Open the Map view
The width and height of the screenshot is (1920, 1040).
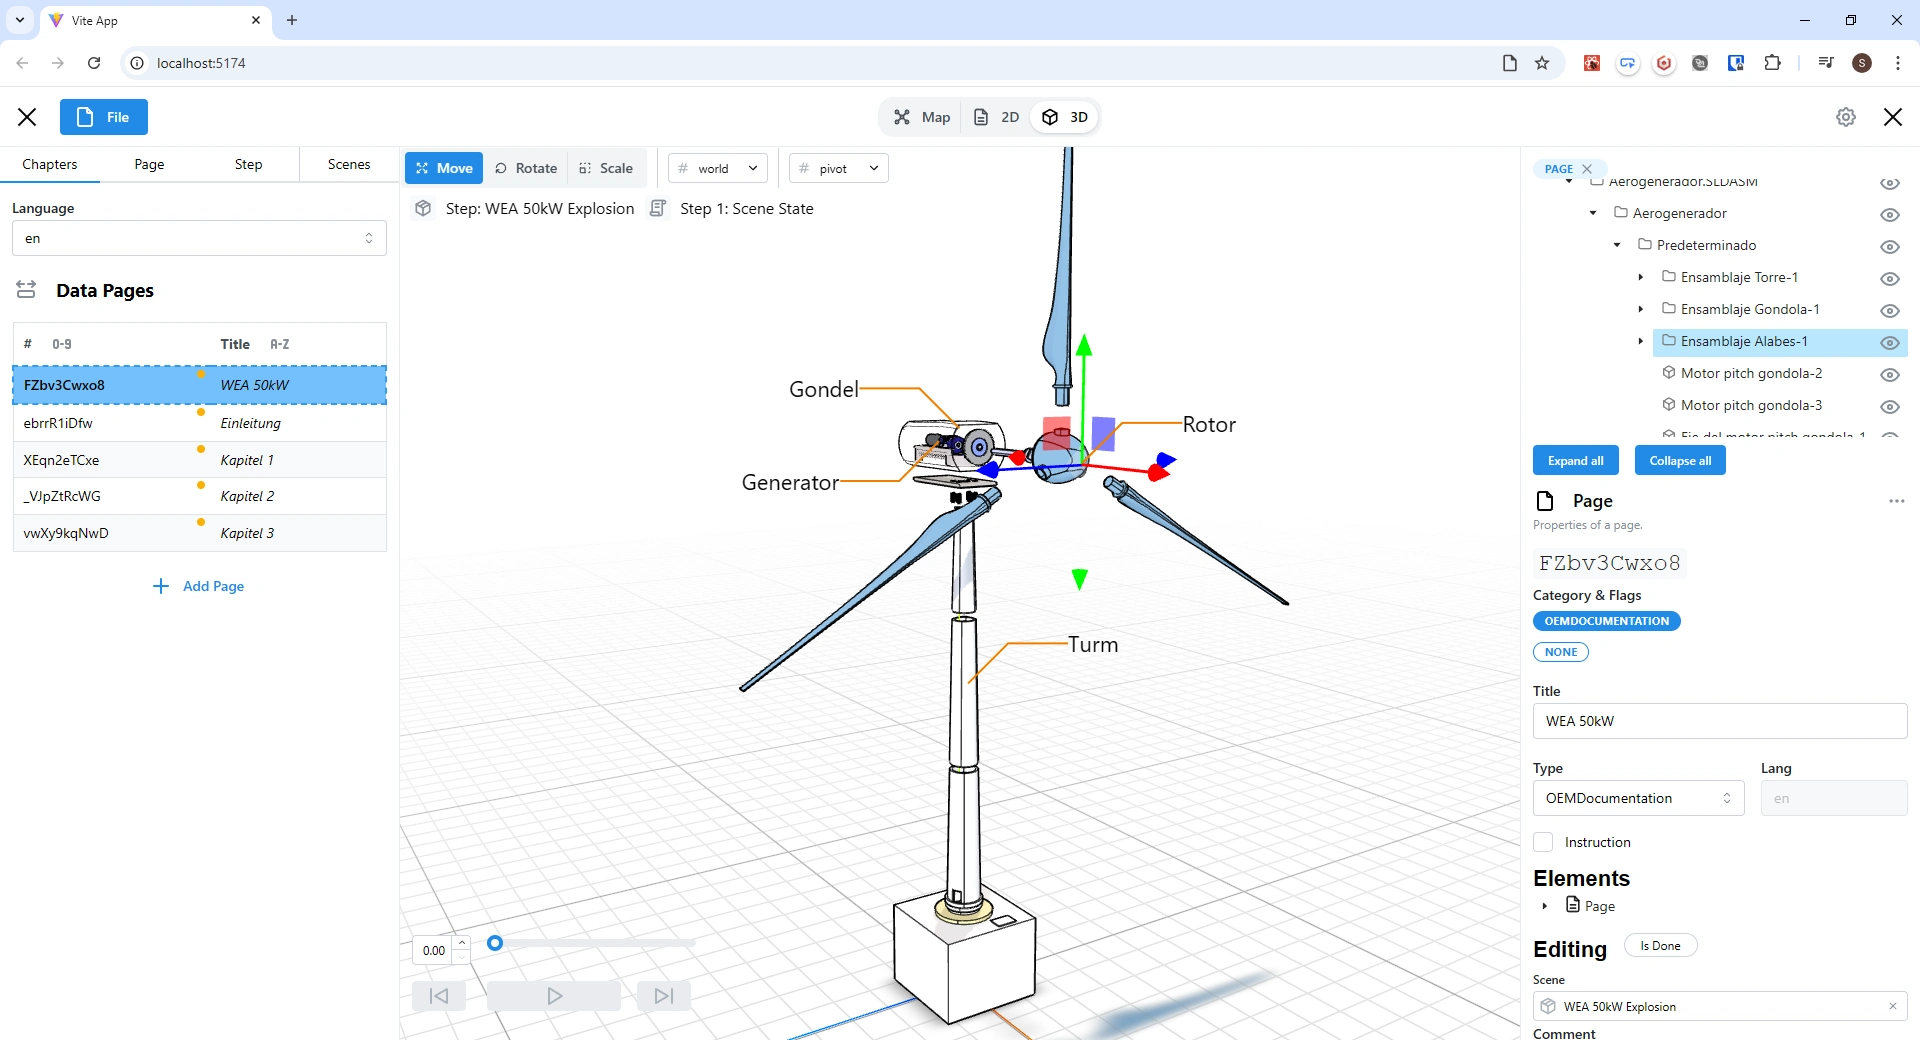[920, 117]
